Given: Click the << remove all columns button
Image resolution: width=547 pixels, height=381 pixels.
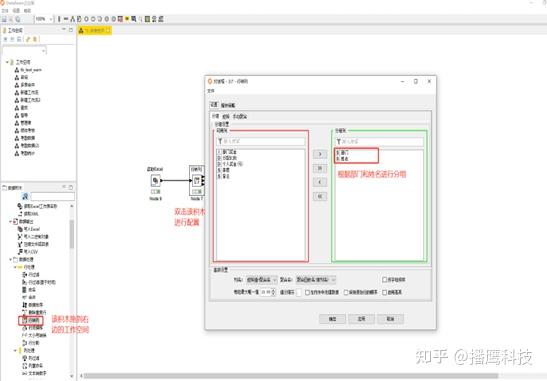Looking at the screenshot, I should [x=320, y=196].
